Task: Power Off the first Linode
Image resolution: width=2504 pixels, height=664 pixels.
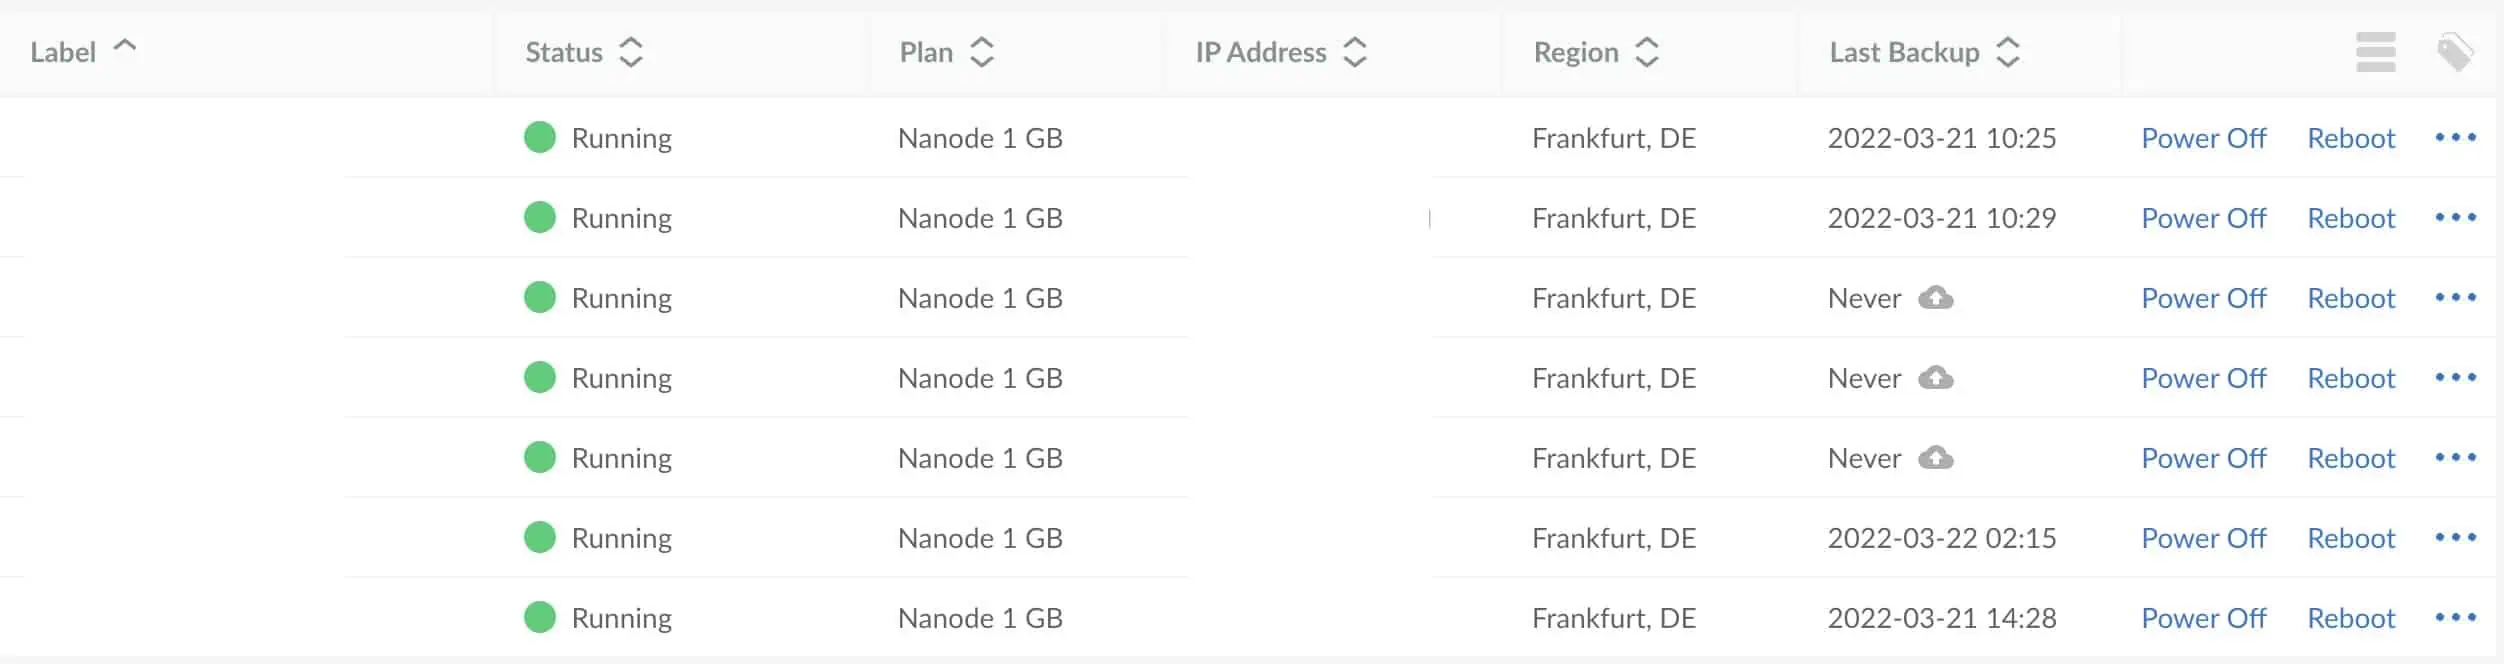Action: (2203, 138)
